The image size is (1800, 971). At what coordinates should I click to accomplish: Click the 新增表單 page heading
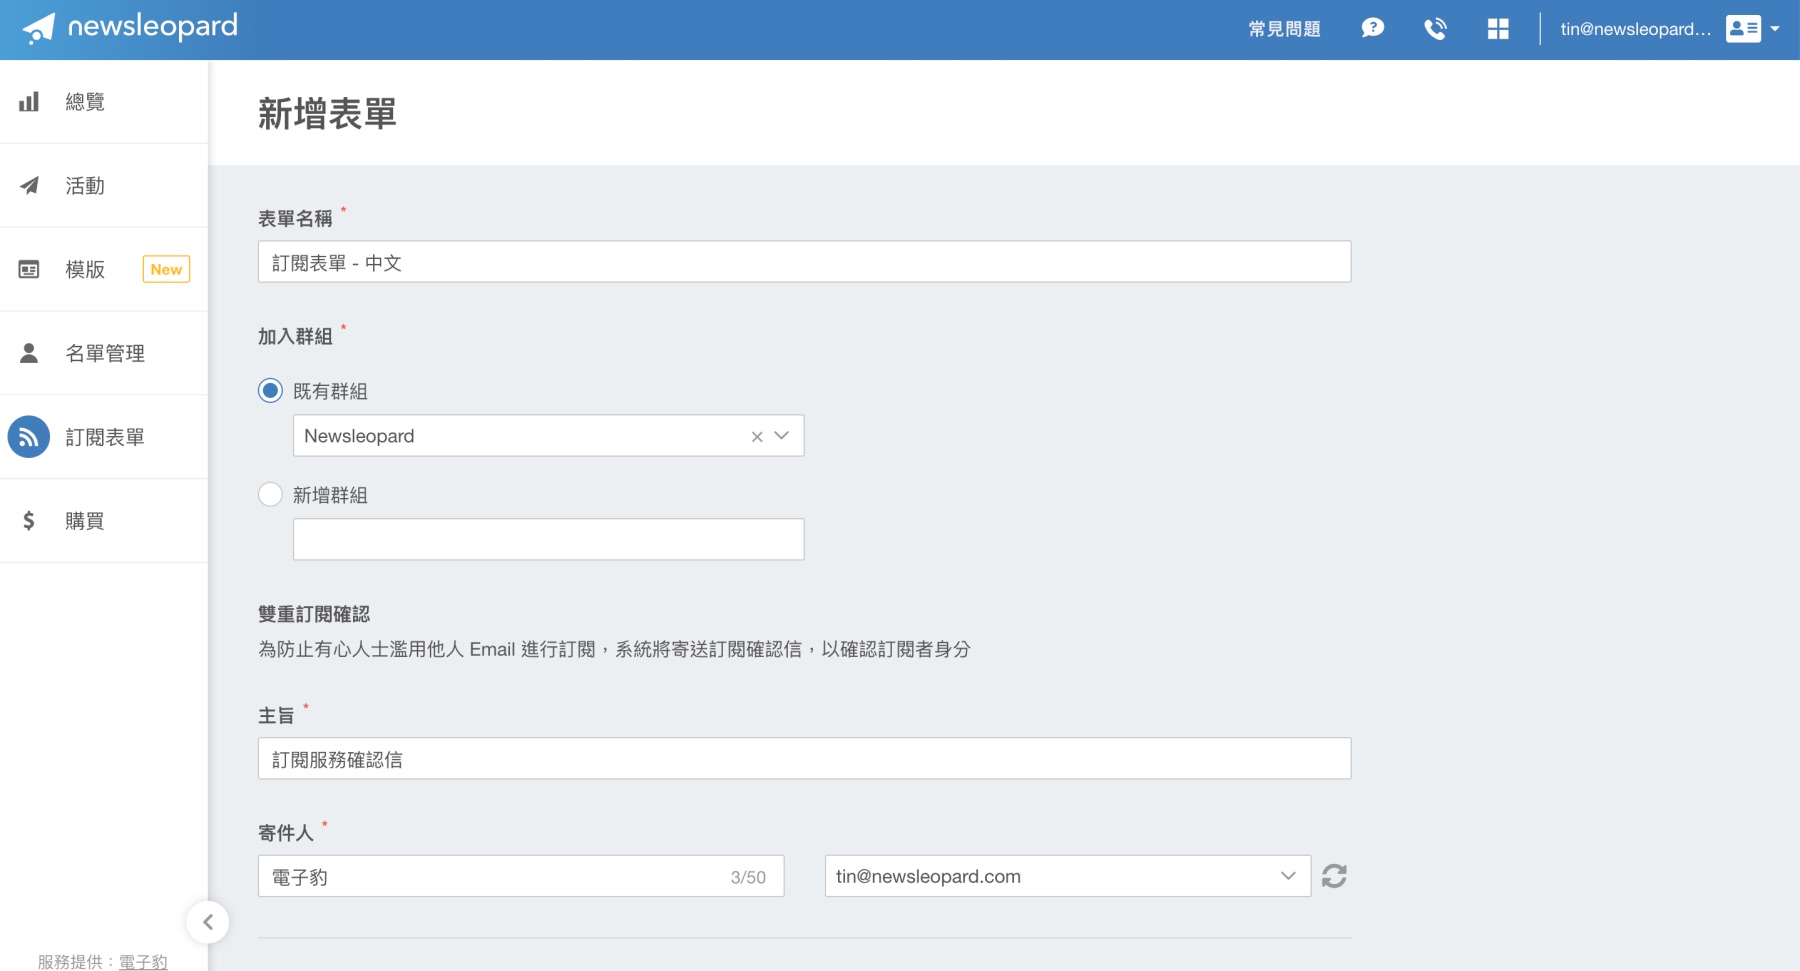click(x=327, y=113)
